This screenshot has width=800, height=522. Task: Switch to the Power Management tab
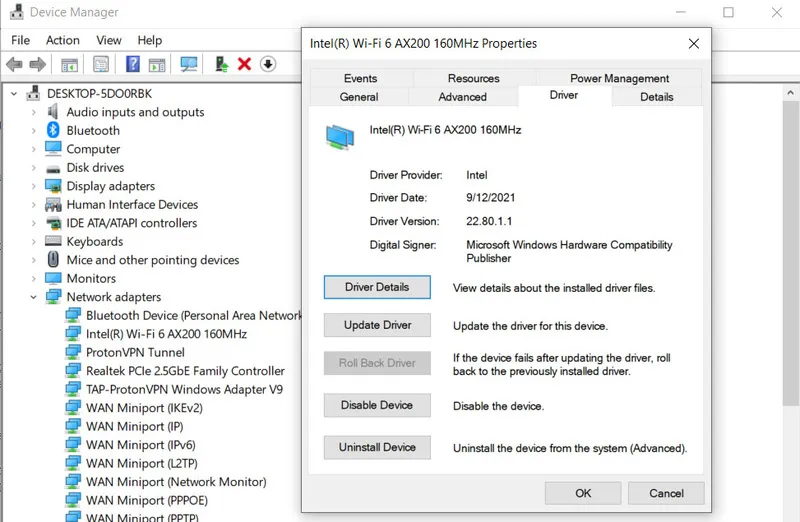[619, 78]
